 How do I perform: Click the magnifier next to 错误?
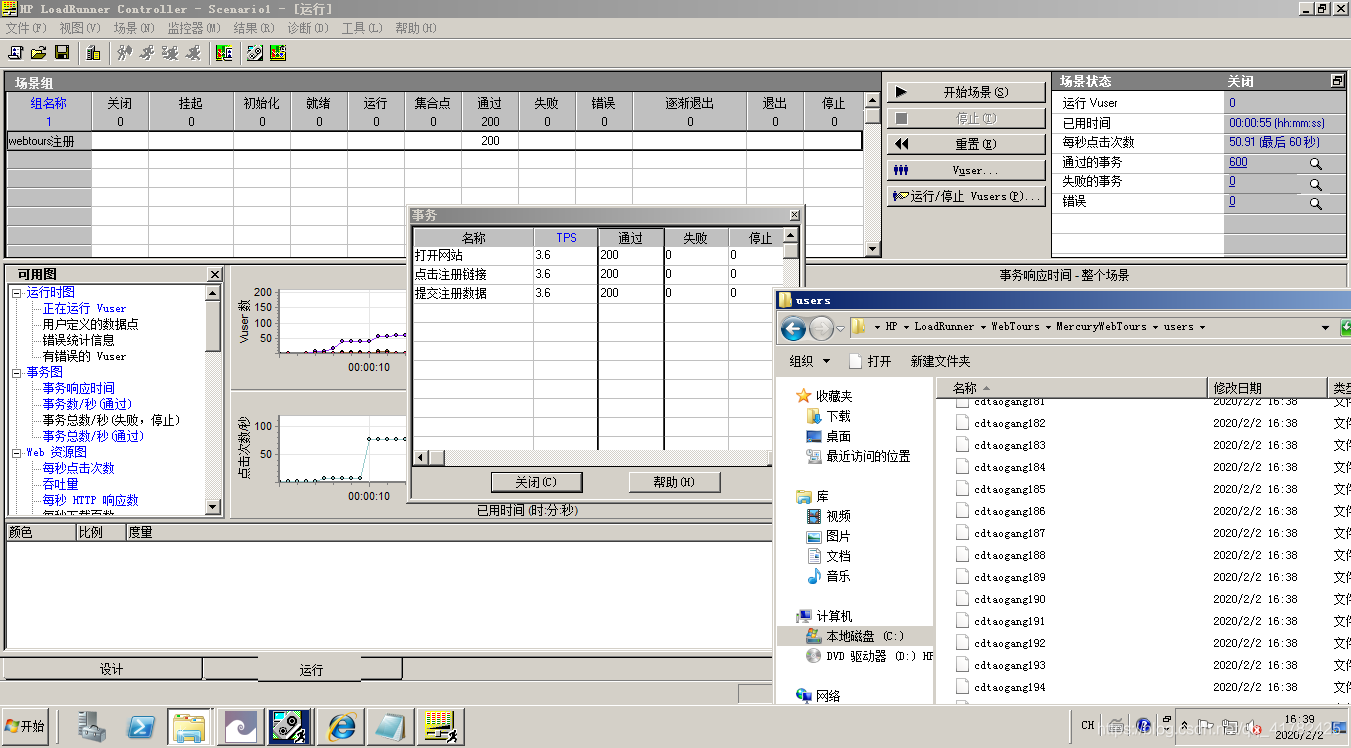tap(1316, 204)
